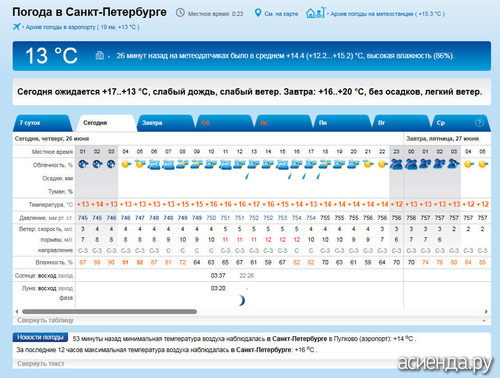The height and width of the screenshot is (378, 500).
Task: Click the airplane icon for airport archive
Action: [x=16, y=27]
